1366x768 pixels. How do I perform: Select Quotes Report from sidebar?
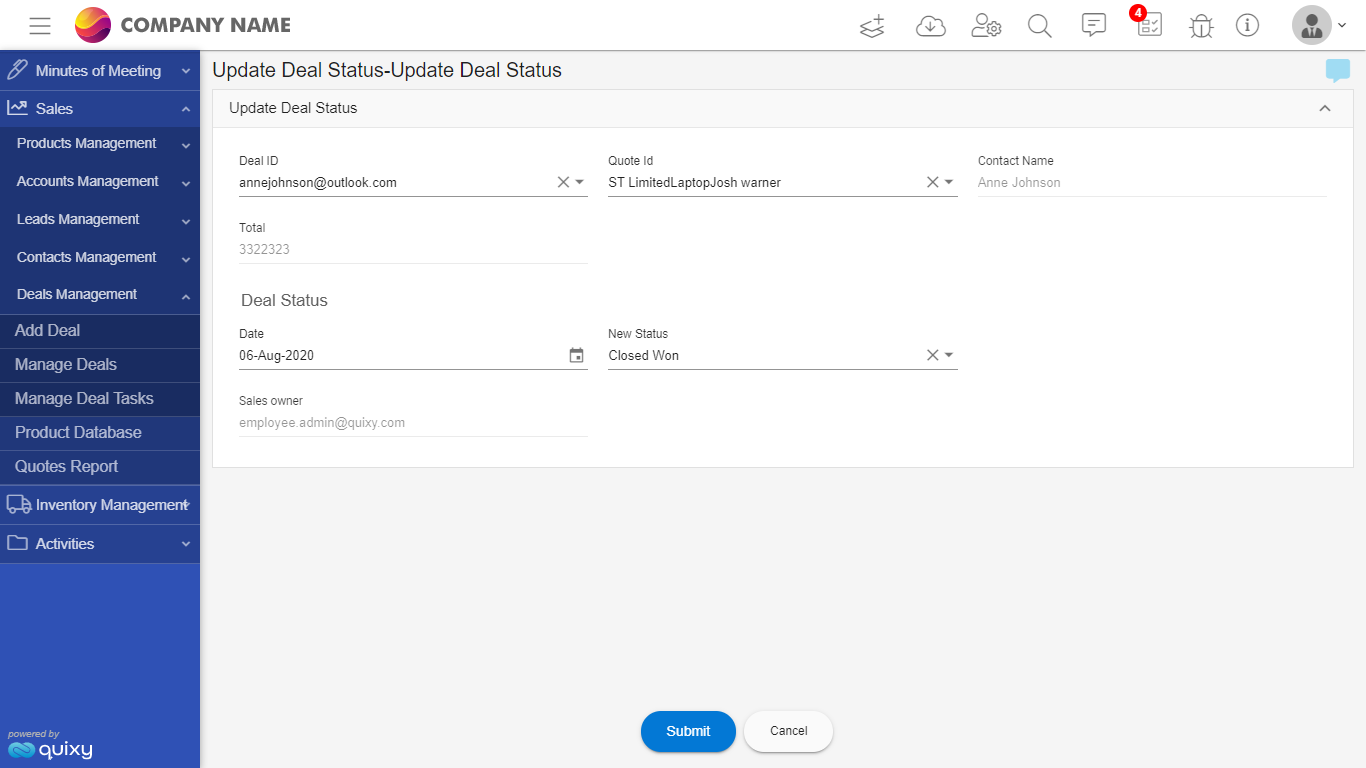point(66,466)
